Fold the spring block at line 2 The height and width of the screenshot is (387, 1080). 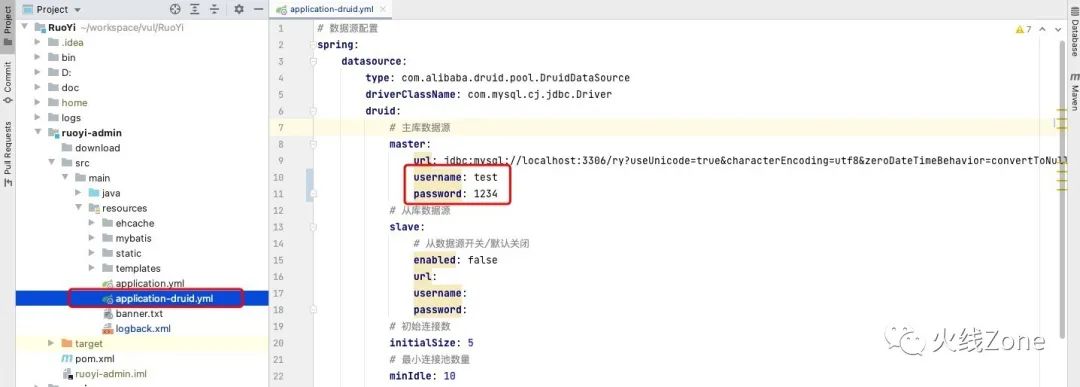click(x=313, y=45)
